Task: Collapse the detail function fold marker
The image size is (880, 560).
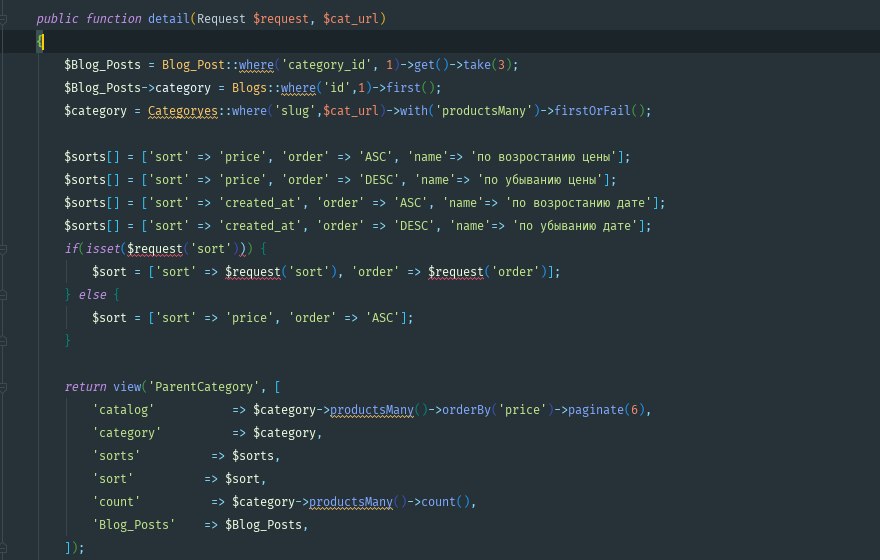Action: [3, 19]
